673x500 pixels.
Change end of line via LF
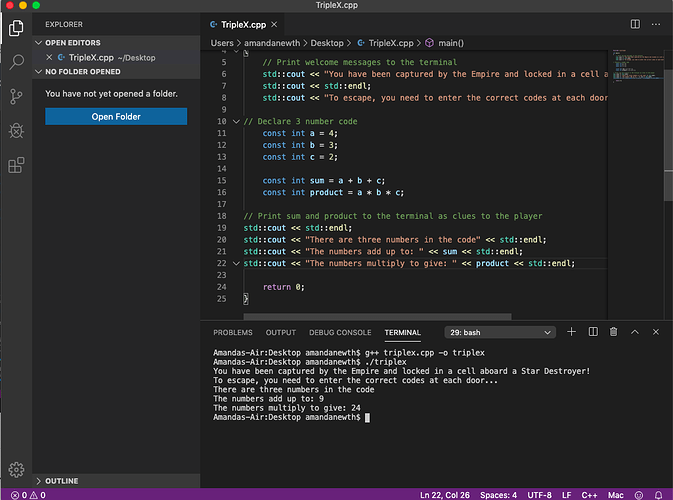click(x=567, y=495)
